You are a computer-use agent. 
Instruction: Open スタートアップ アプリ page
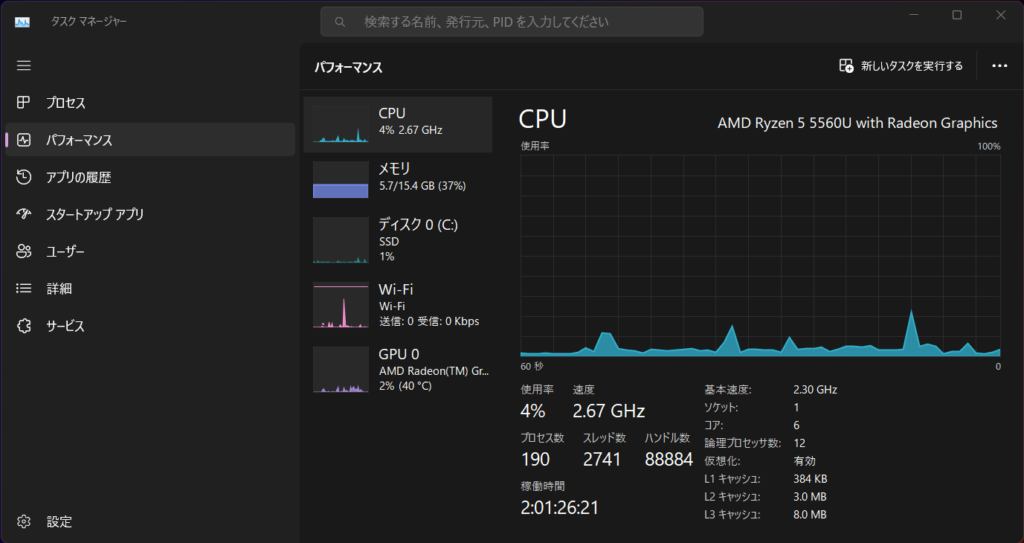[x=95, y=214]
